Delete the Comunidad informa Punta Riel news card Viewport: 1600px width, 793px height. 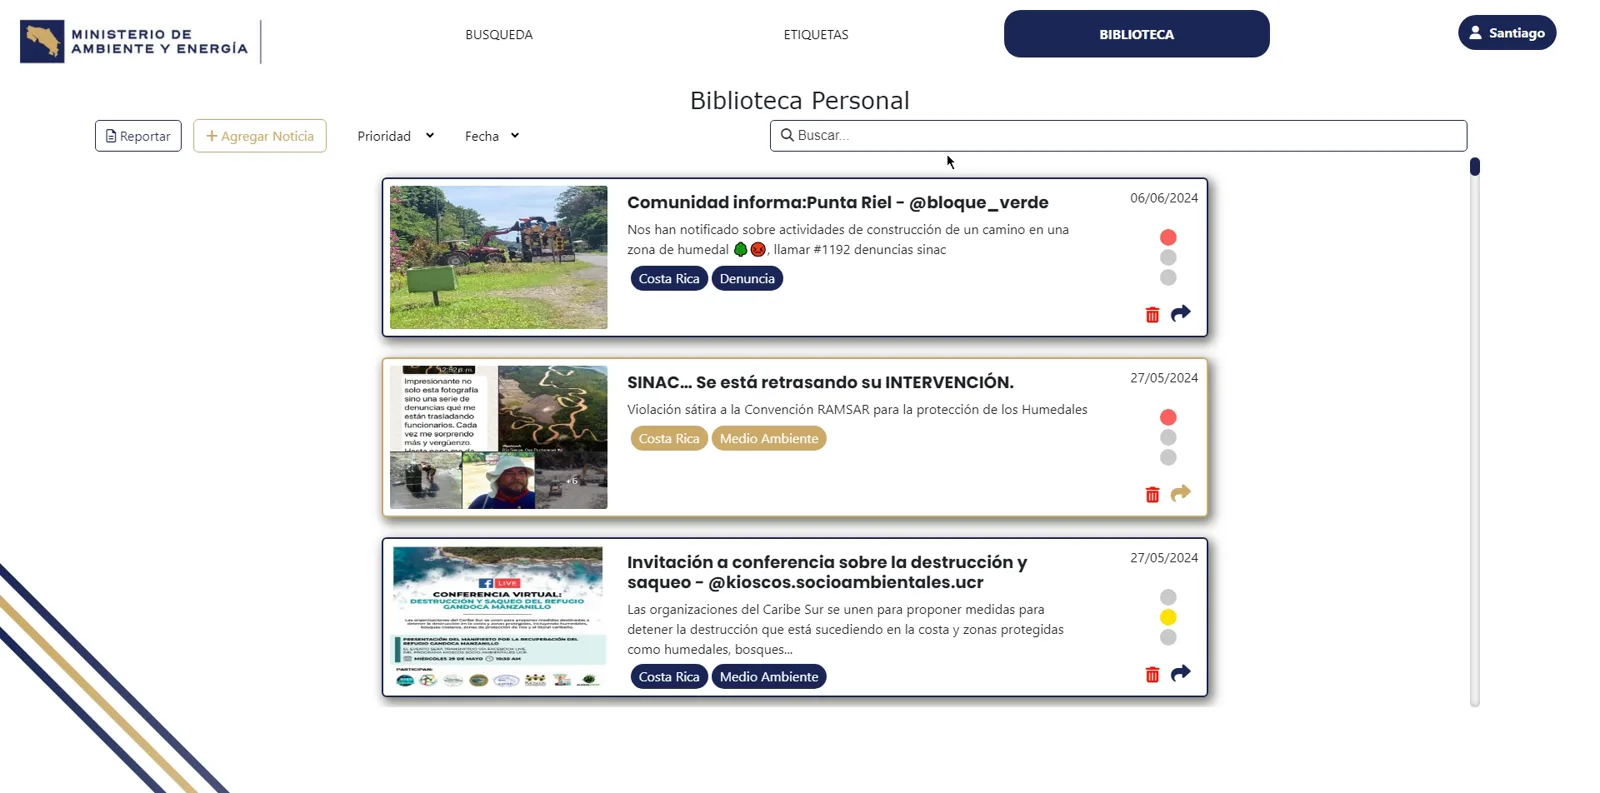click(x=1152, y=315)
